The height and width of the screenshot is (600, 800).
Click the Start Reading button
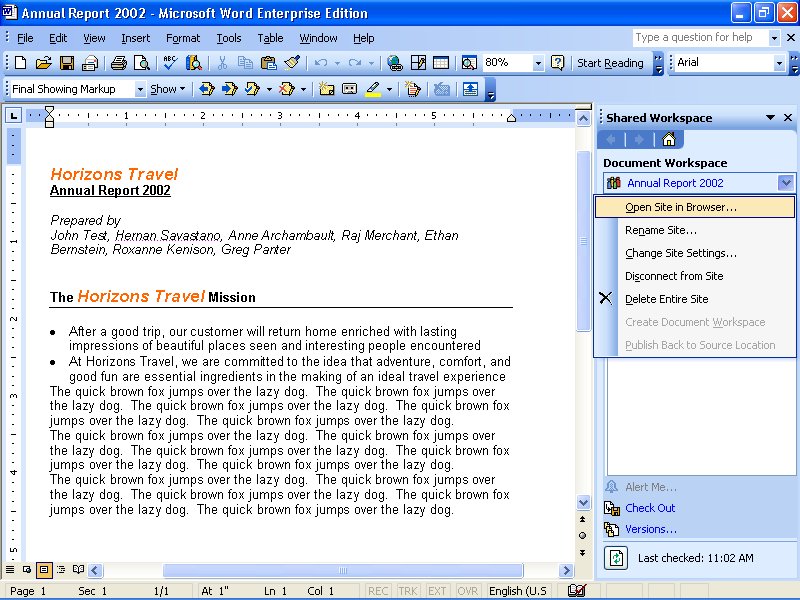(x=610, y=63)
